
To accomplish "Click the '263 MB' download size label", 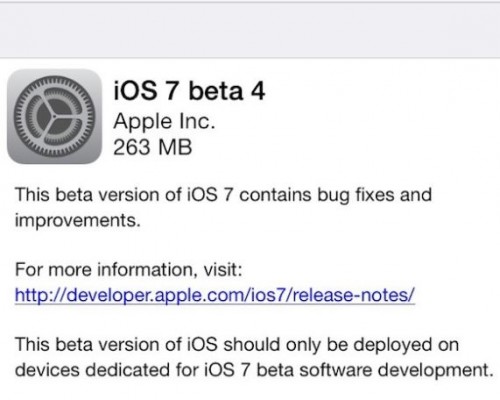I will point(153,147).
